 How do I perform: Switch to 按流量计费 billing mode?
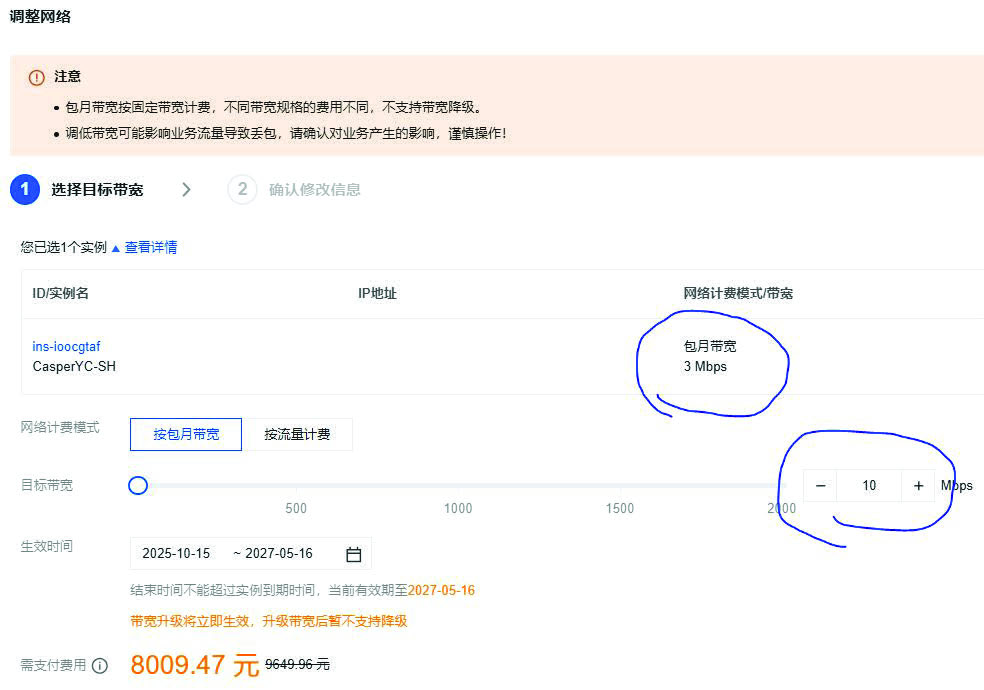297,435
